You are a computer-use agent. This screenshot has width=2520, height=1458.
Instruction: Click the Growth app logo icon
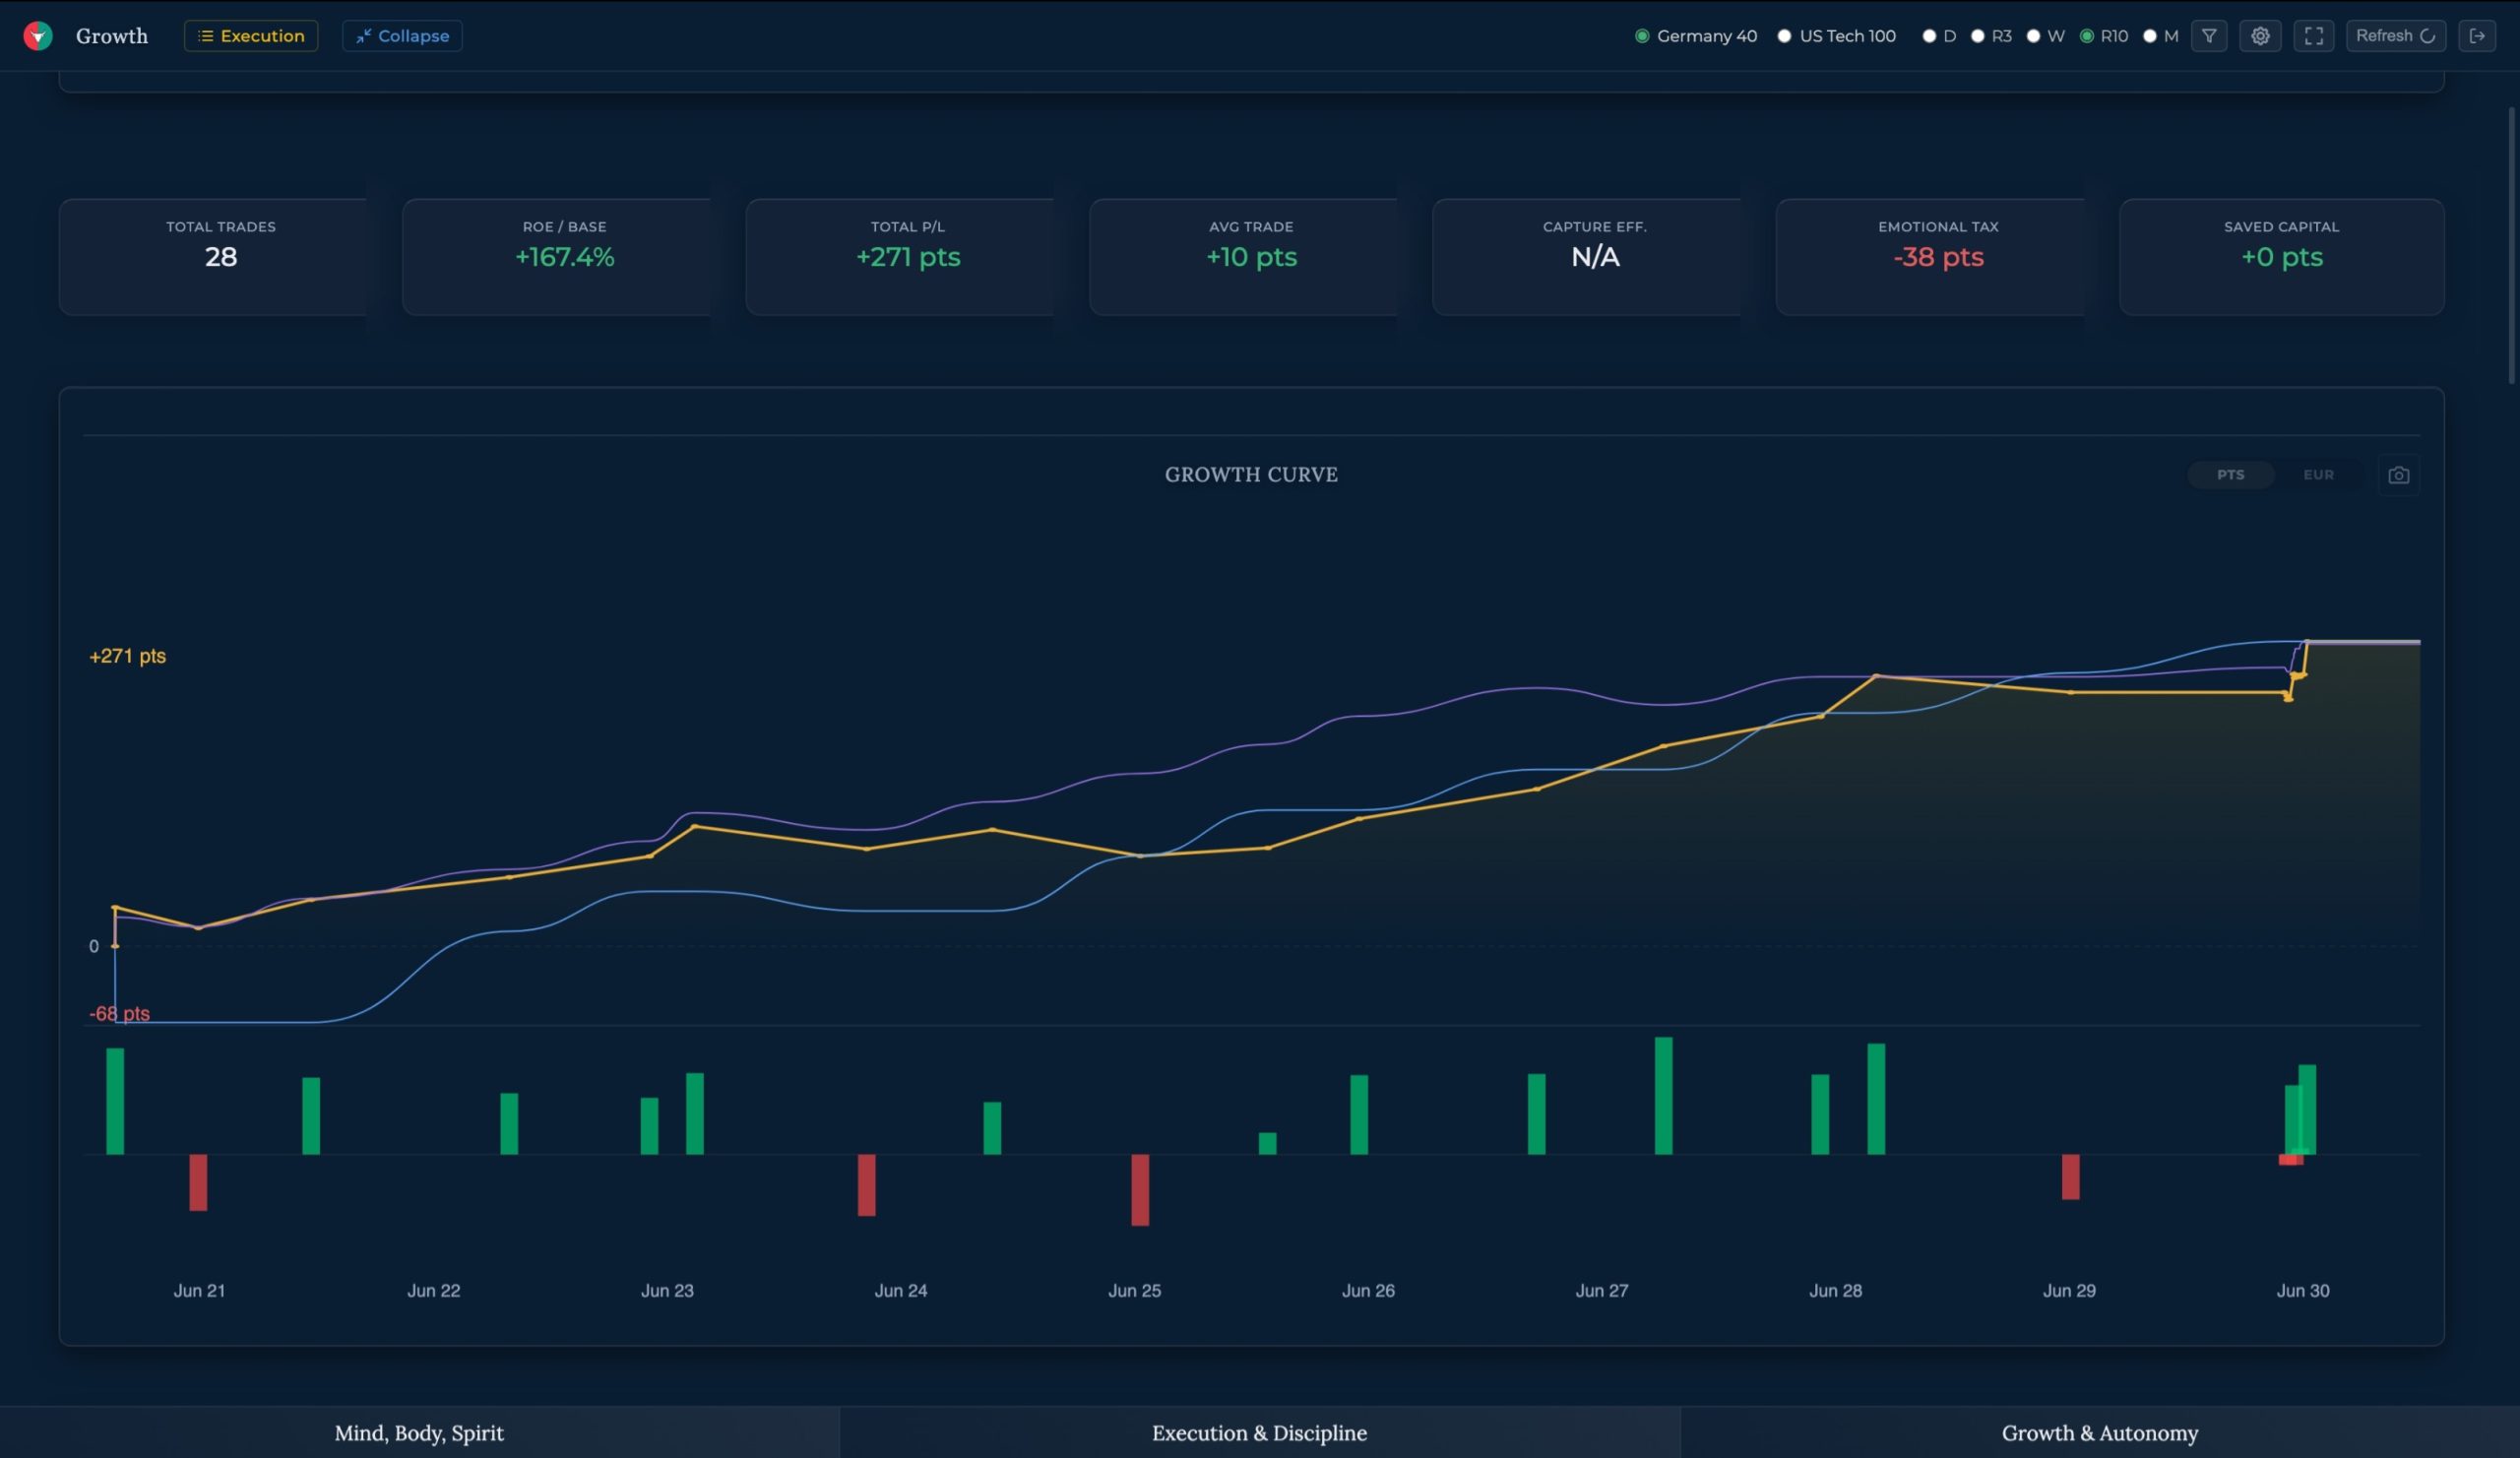38,36
